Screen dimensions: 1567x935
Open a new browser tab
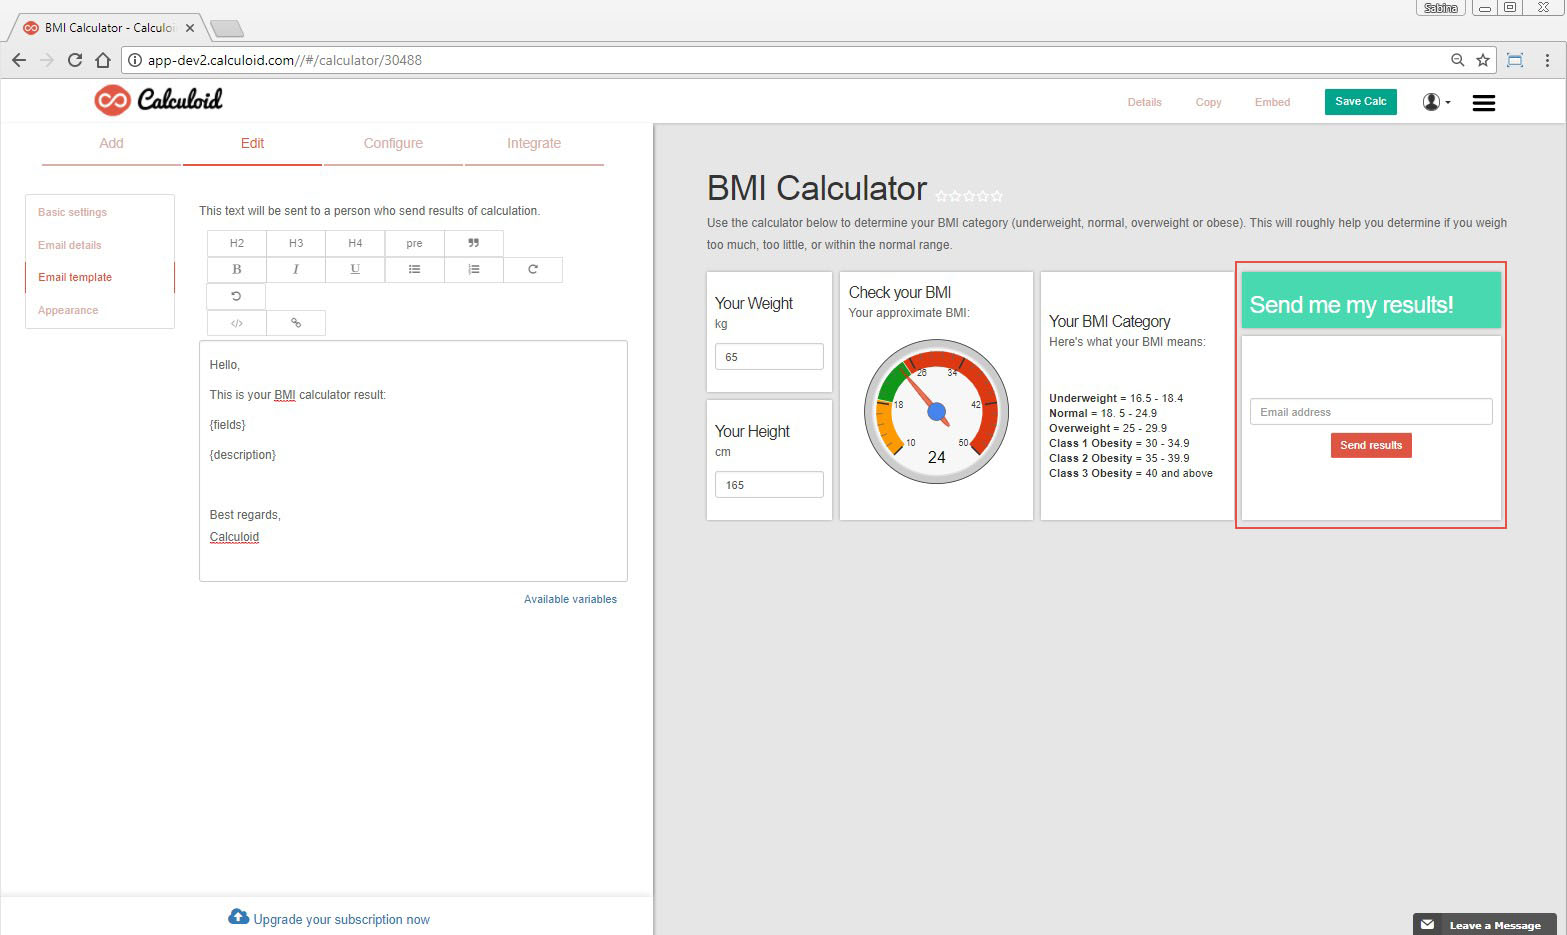[x=227, y=28]
